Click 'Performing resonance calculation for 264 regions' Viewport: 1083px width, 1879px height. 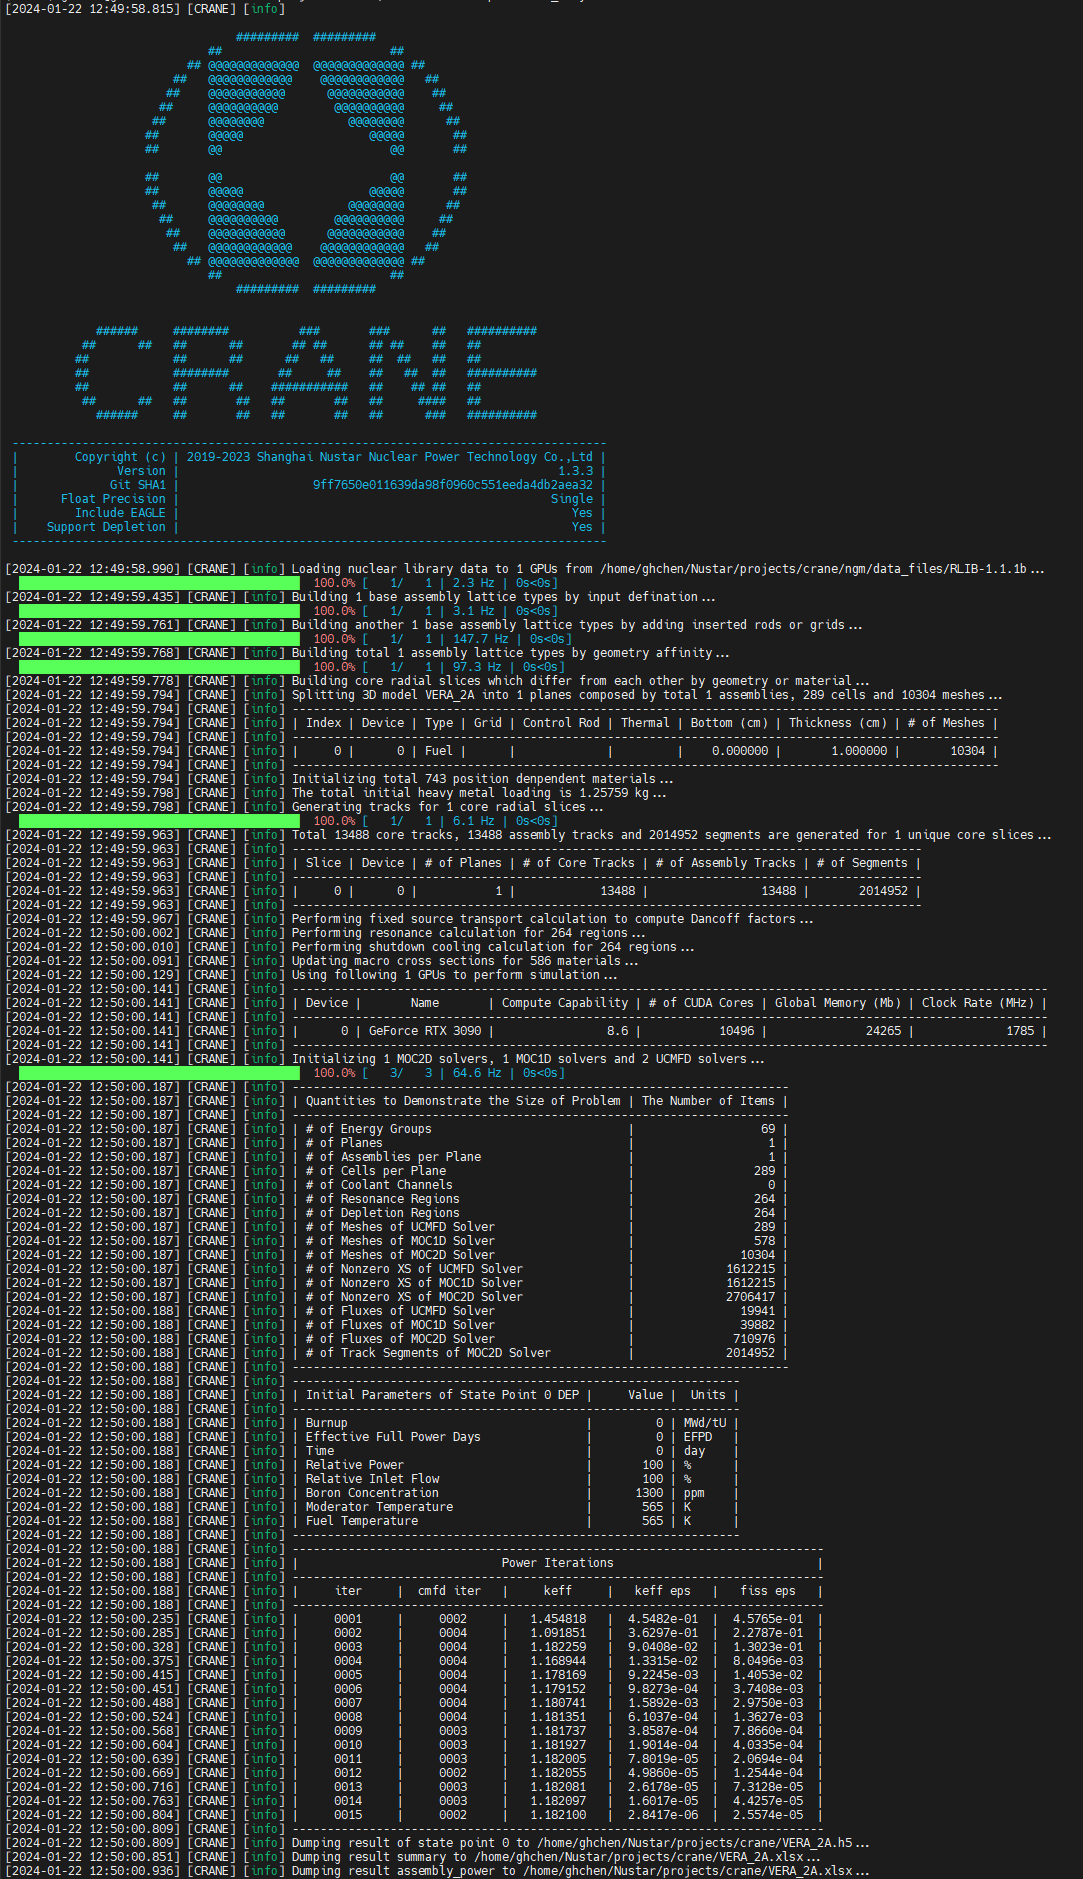click(468, 933)
